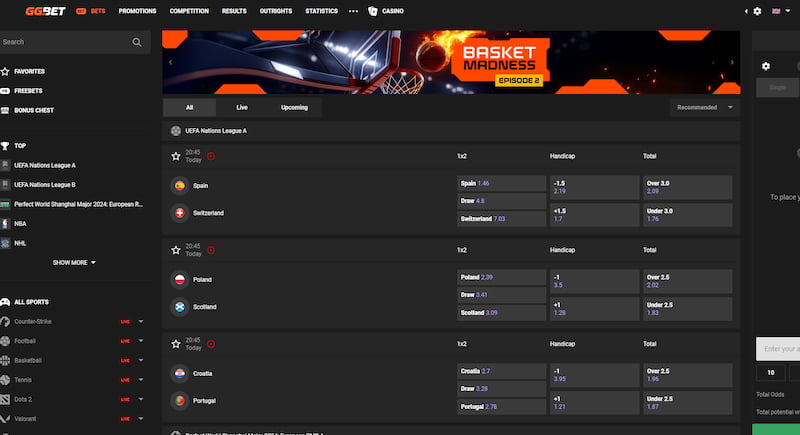Select Over 3.0 total odds 2.09

(x=687, y=187)
